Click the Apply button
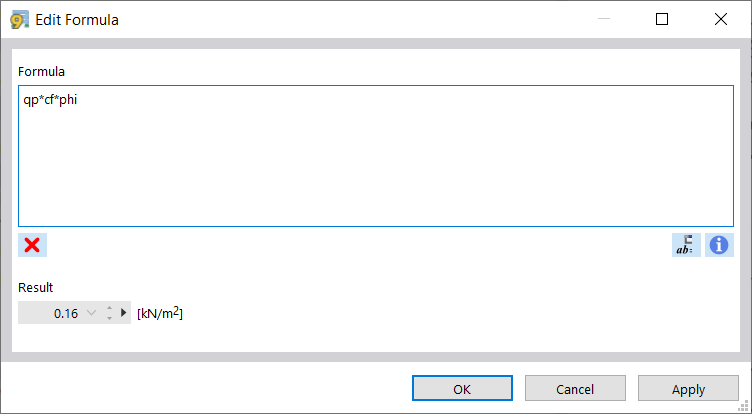This screenshot has height=414, width=752. (x=688, y=389)
